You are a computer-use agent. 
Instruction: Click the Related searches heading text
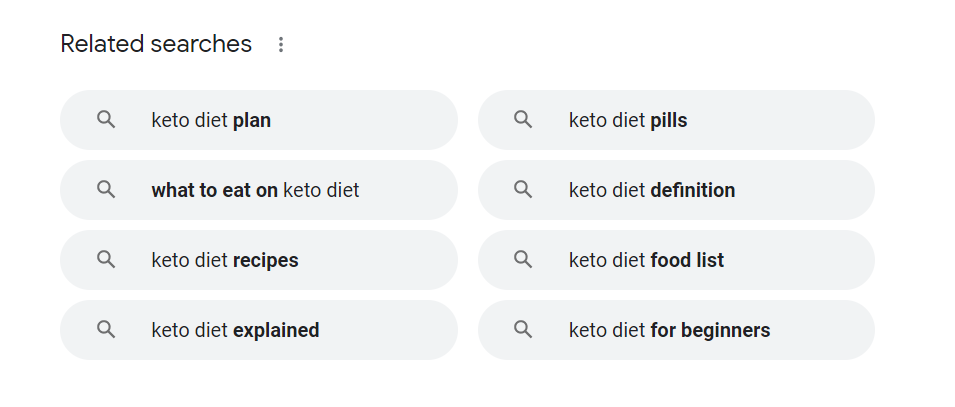click(156, 44)
